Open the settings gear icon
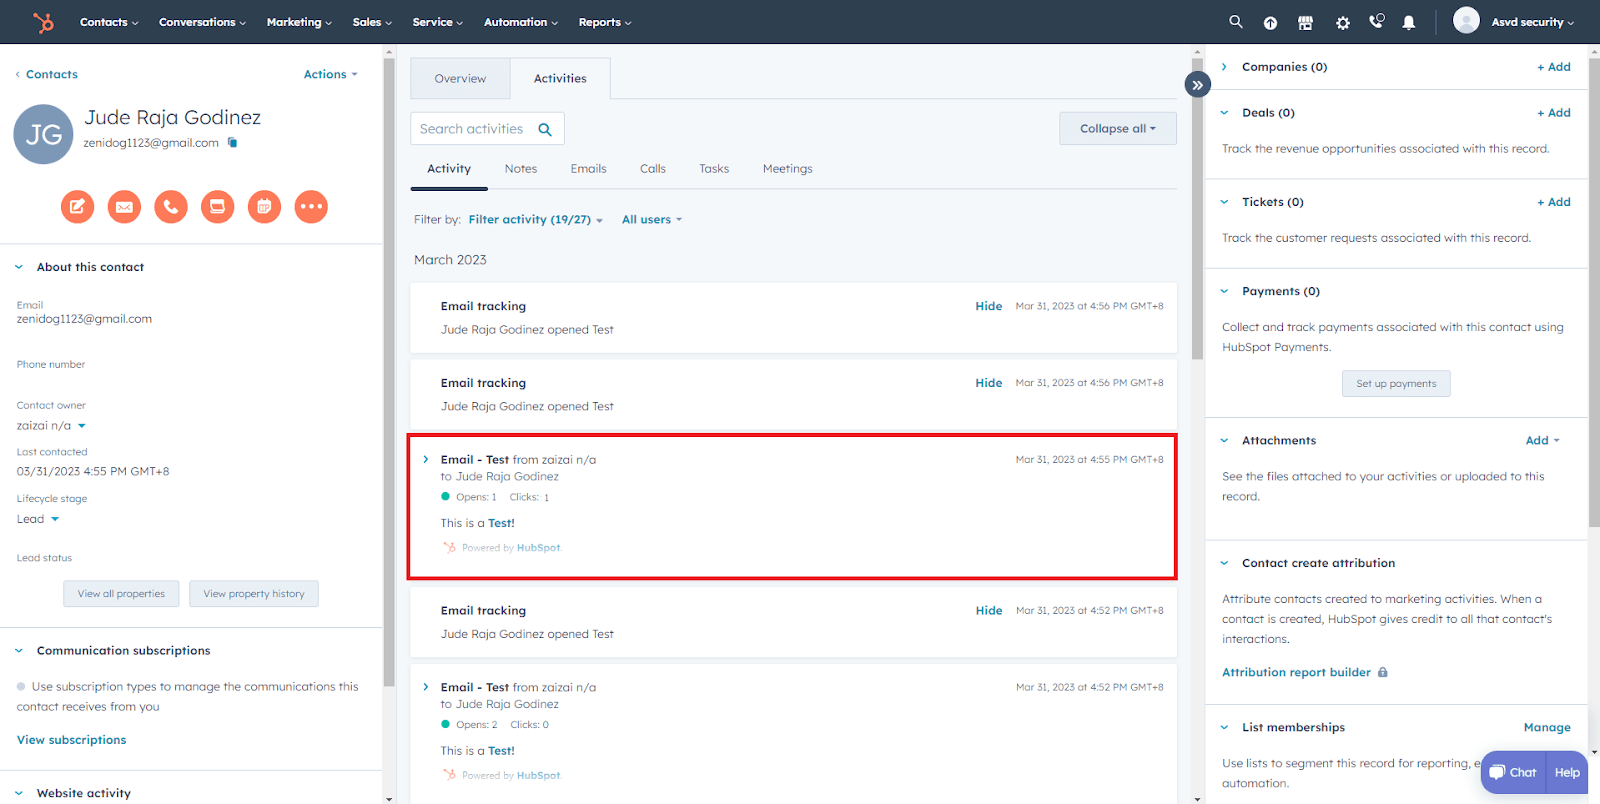This screenshot has width=1600, height=804. click(x=1342, y=23)
